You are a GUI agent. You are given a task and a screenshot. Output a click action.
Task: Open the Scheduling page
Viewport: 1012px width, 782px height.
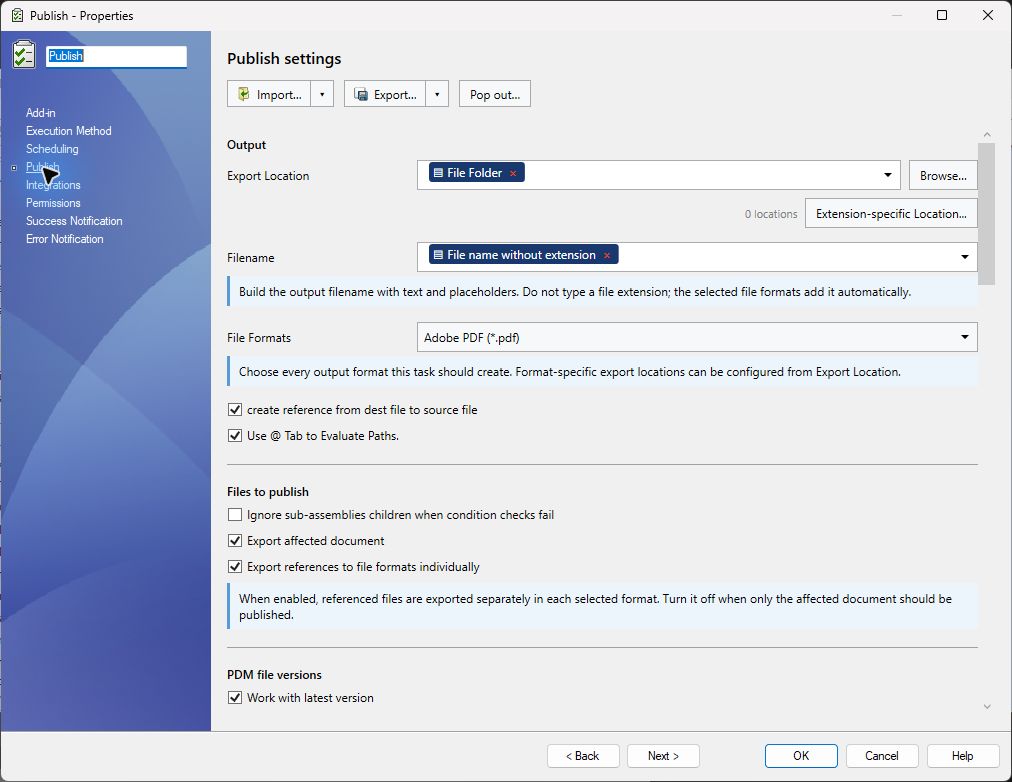52,149
